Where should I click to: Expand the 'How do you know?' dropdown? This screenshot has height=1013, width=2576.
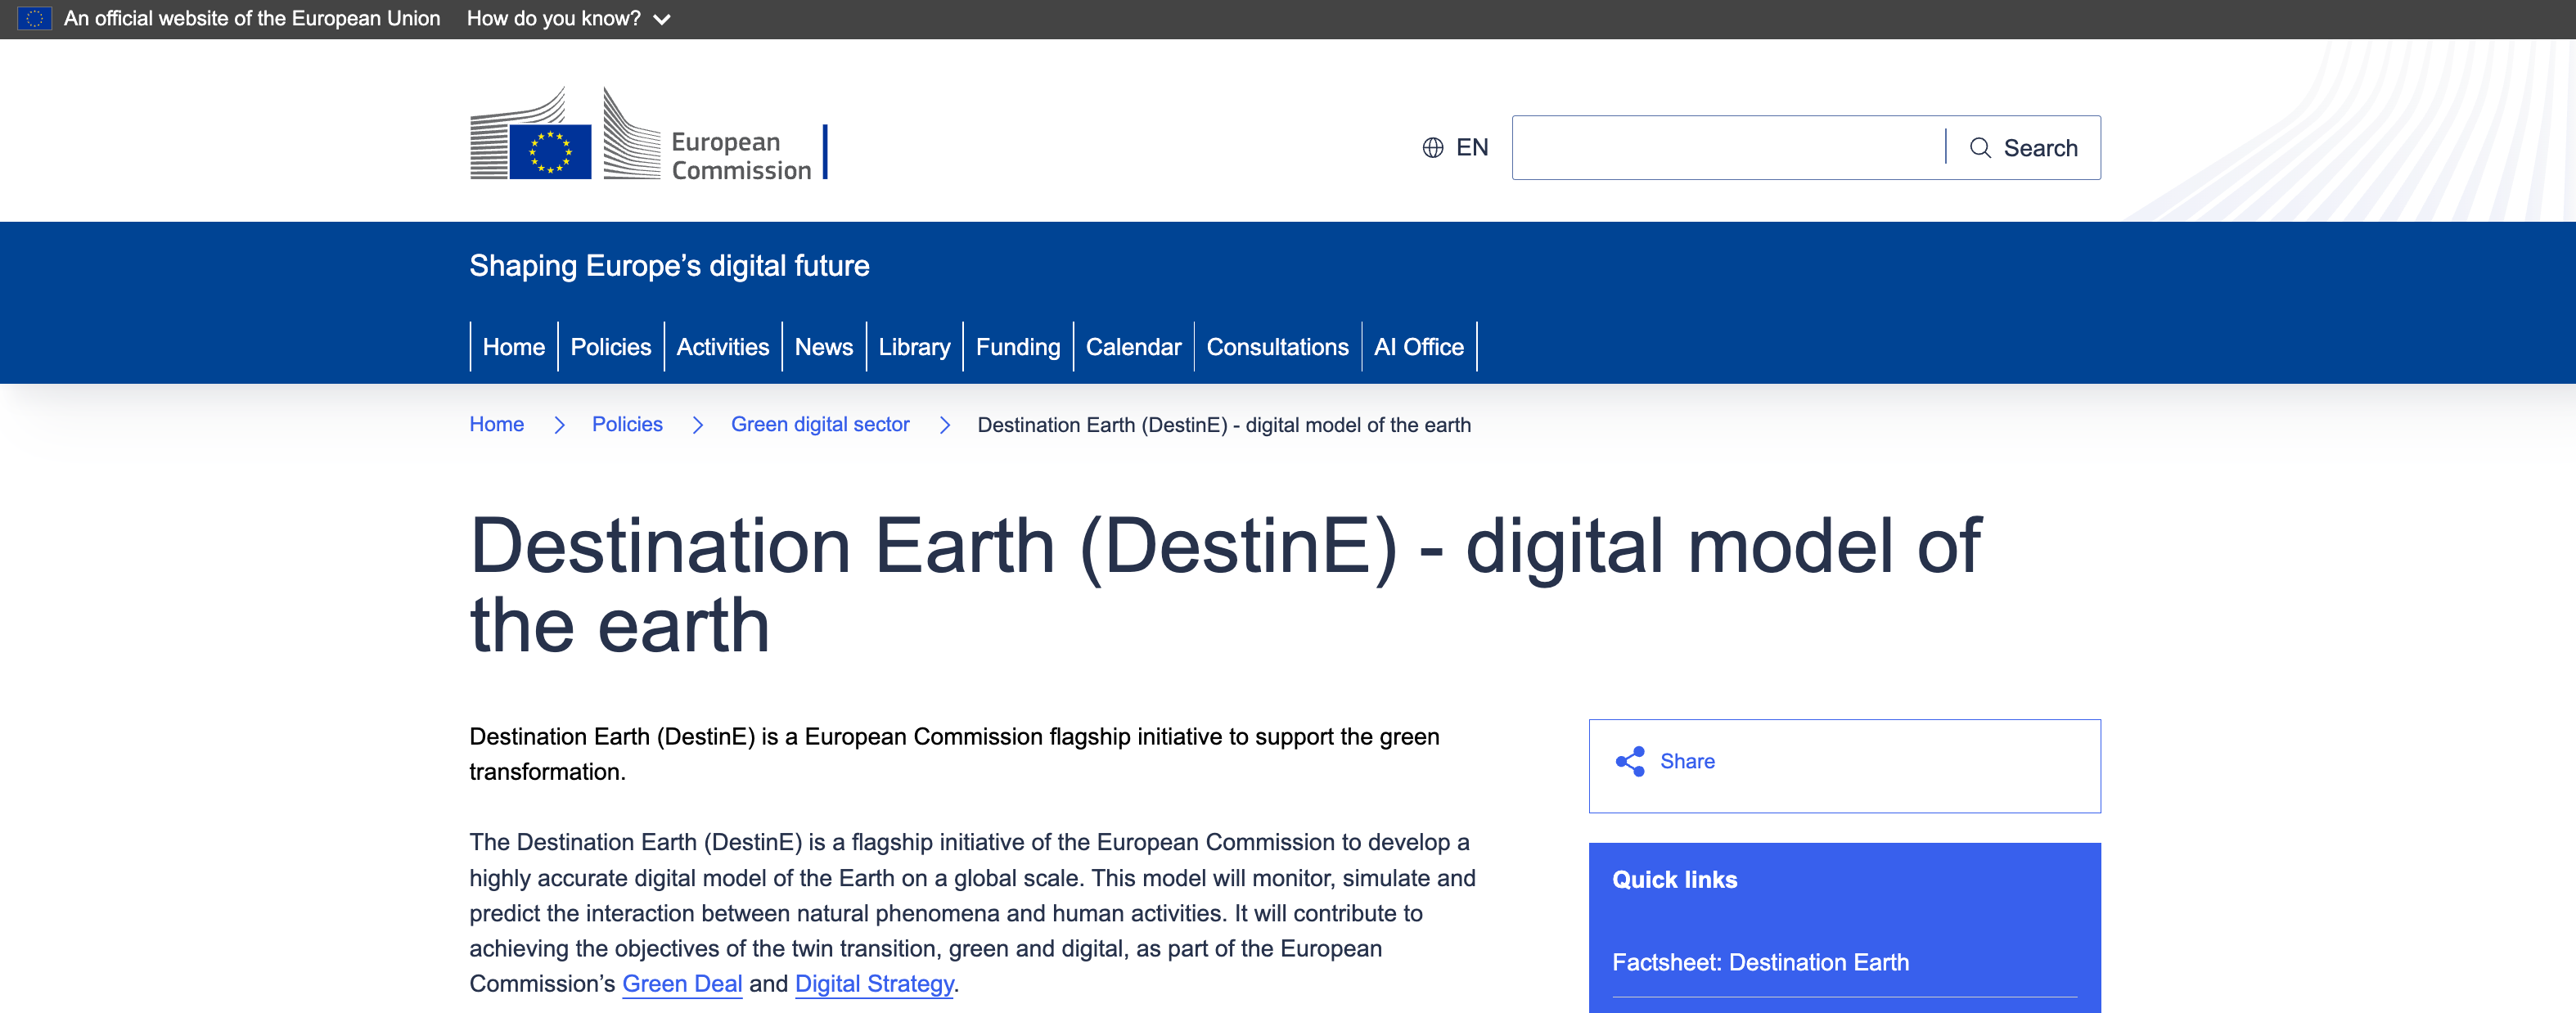pos(567,19)
